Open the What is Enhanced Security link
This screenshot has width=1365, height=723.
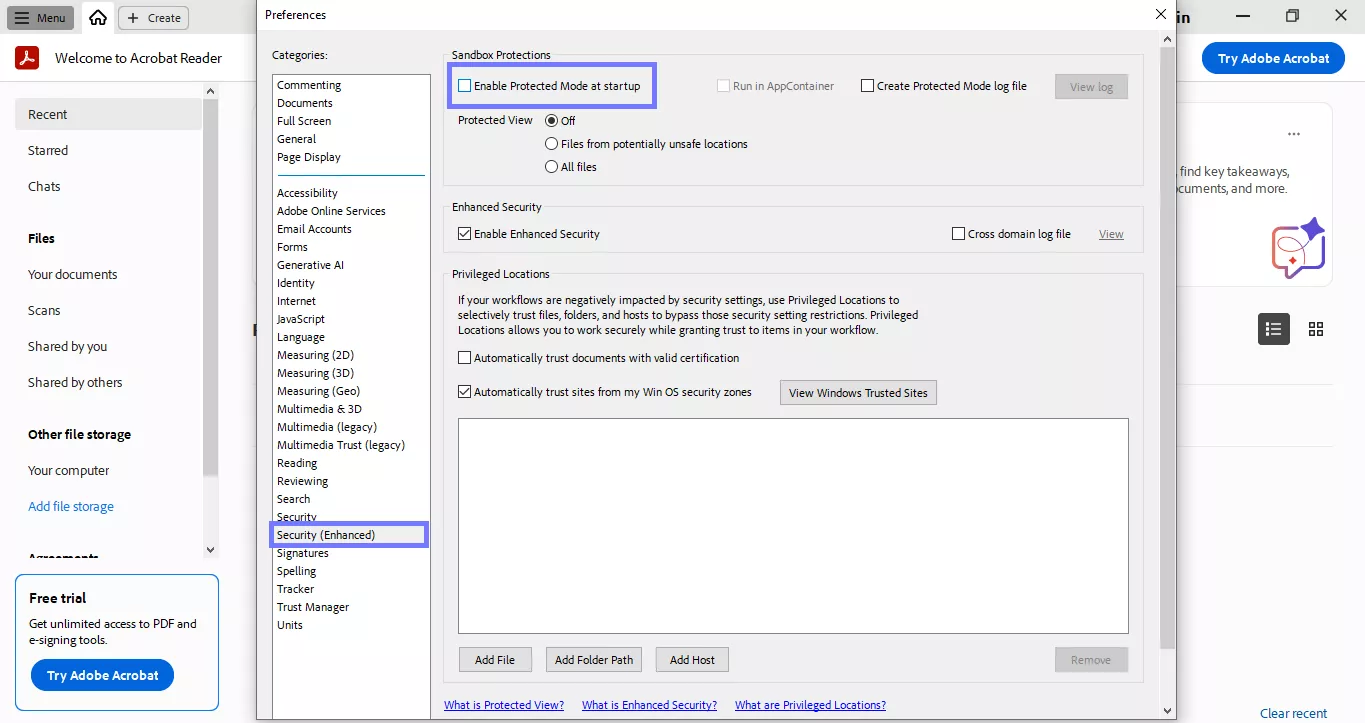click(649, 704)
